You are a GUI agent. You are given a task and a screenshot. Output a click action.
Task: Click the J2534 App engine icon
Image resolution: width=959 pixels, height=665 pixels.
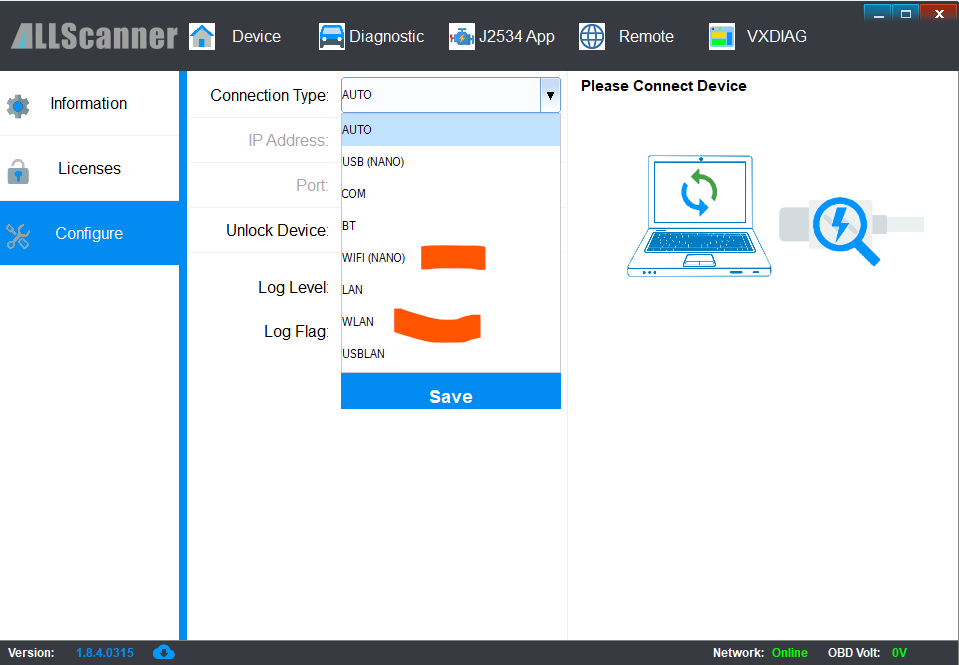(462, 36)
